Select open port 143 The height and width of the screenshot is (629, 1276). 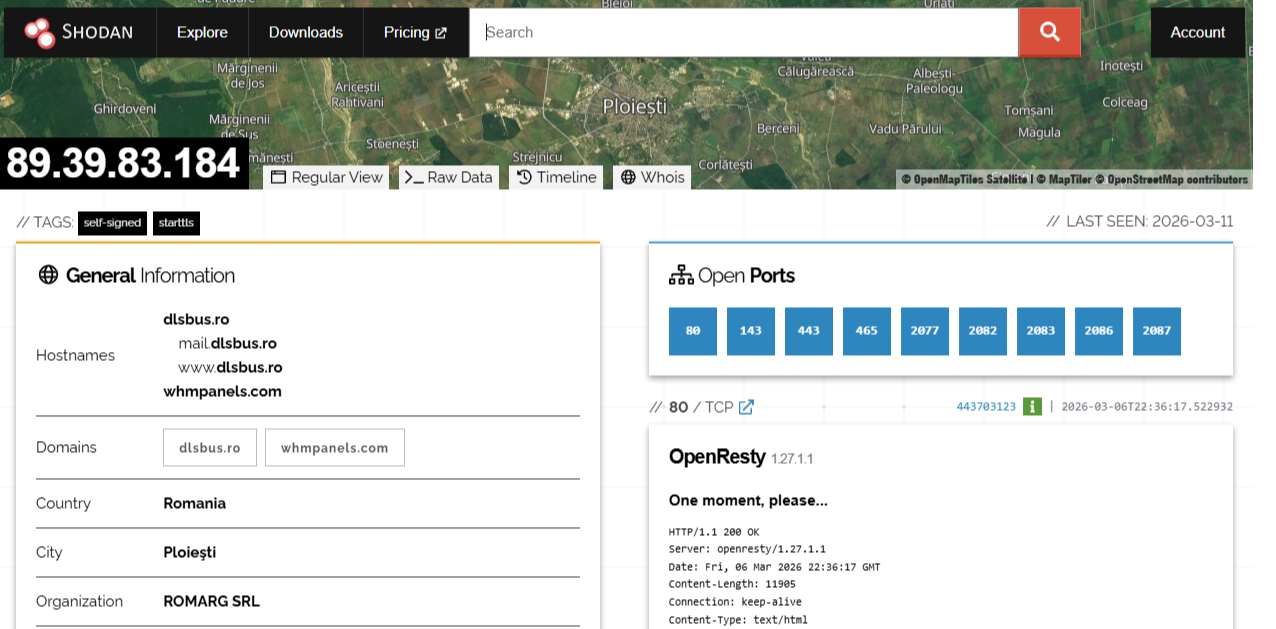coord(751,331)
